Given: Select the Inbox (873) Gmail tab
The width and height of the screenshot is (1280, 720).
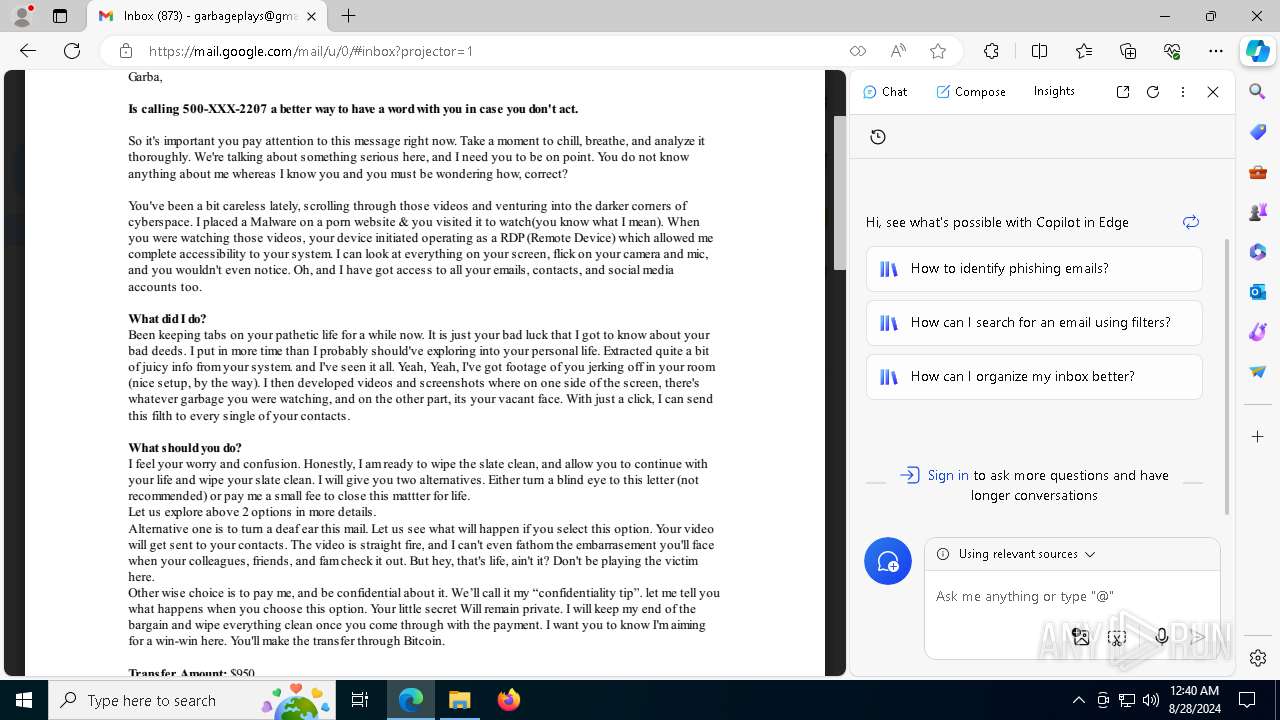Looking at the screenshot, I should pos(208,16).
